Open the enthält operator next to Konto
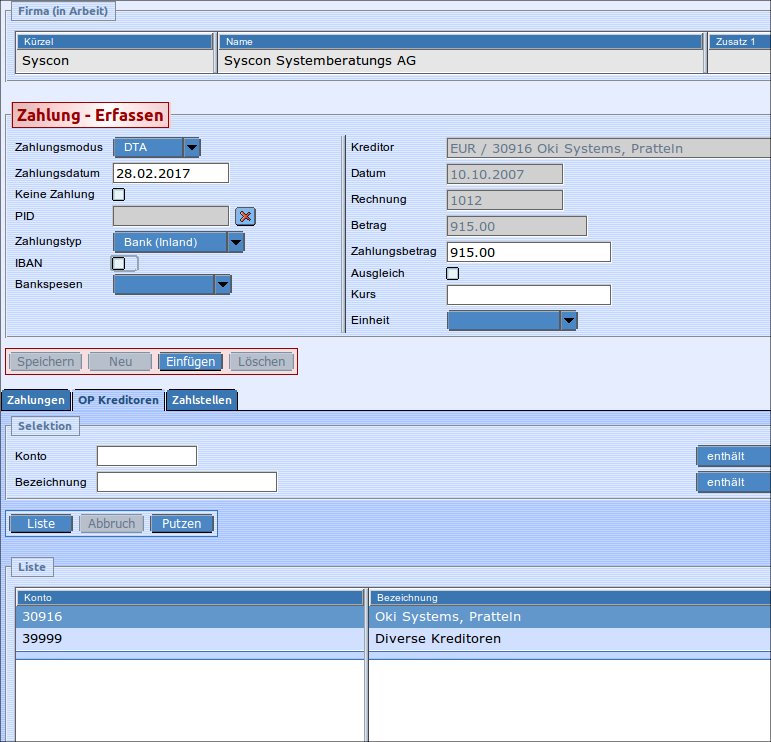The height and width of the screenshot is (742, 771). (733, 456)
